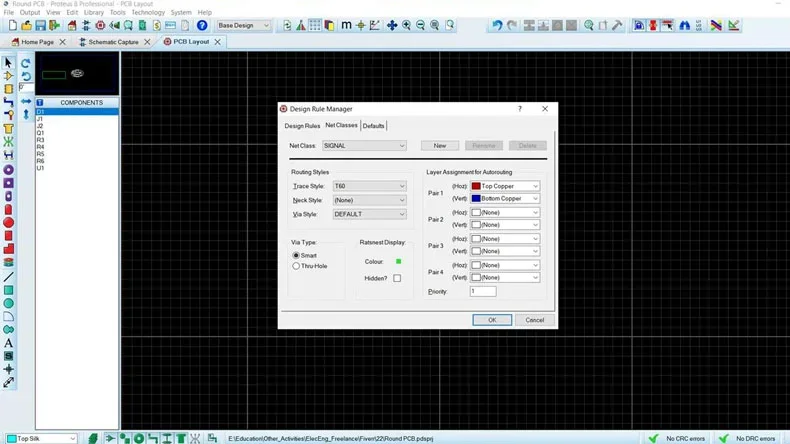Select the arrow Selection mode tool
Screen dimensions: 790x444
pos(8,62)
